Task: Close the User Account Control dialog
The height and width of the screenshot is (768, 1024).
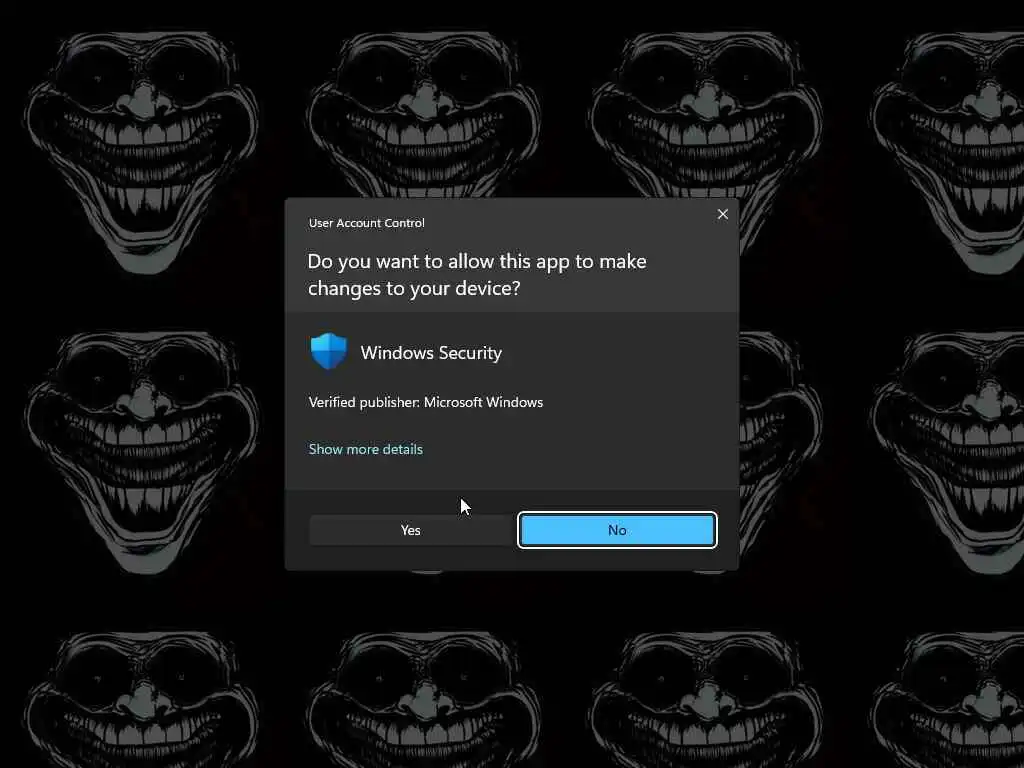Action: click(x=722, y=214)
